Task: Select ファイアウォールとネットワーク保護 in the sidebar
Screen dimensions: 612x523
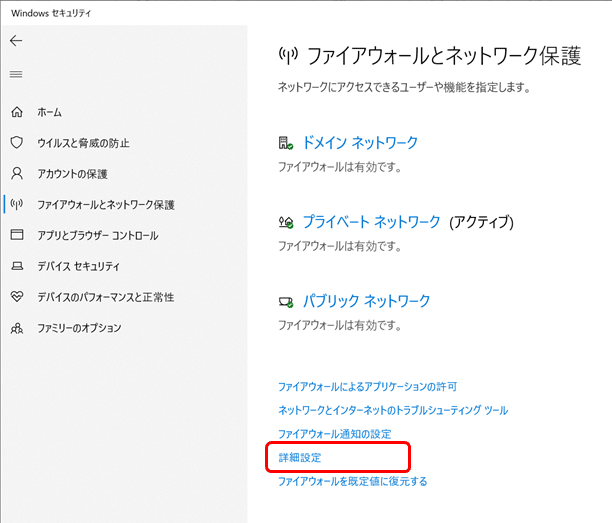Action: (106, 205)
